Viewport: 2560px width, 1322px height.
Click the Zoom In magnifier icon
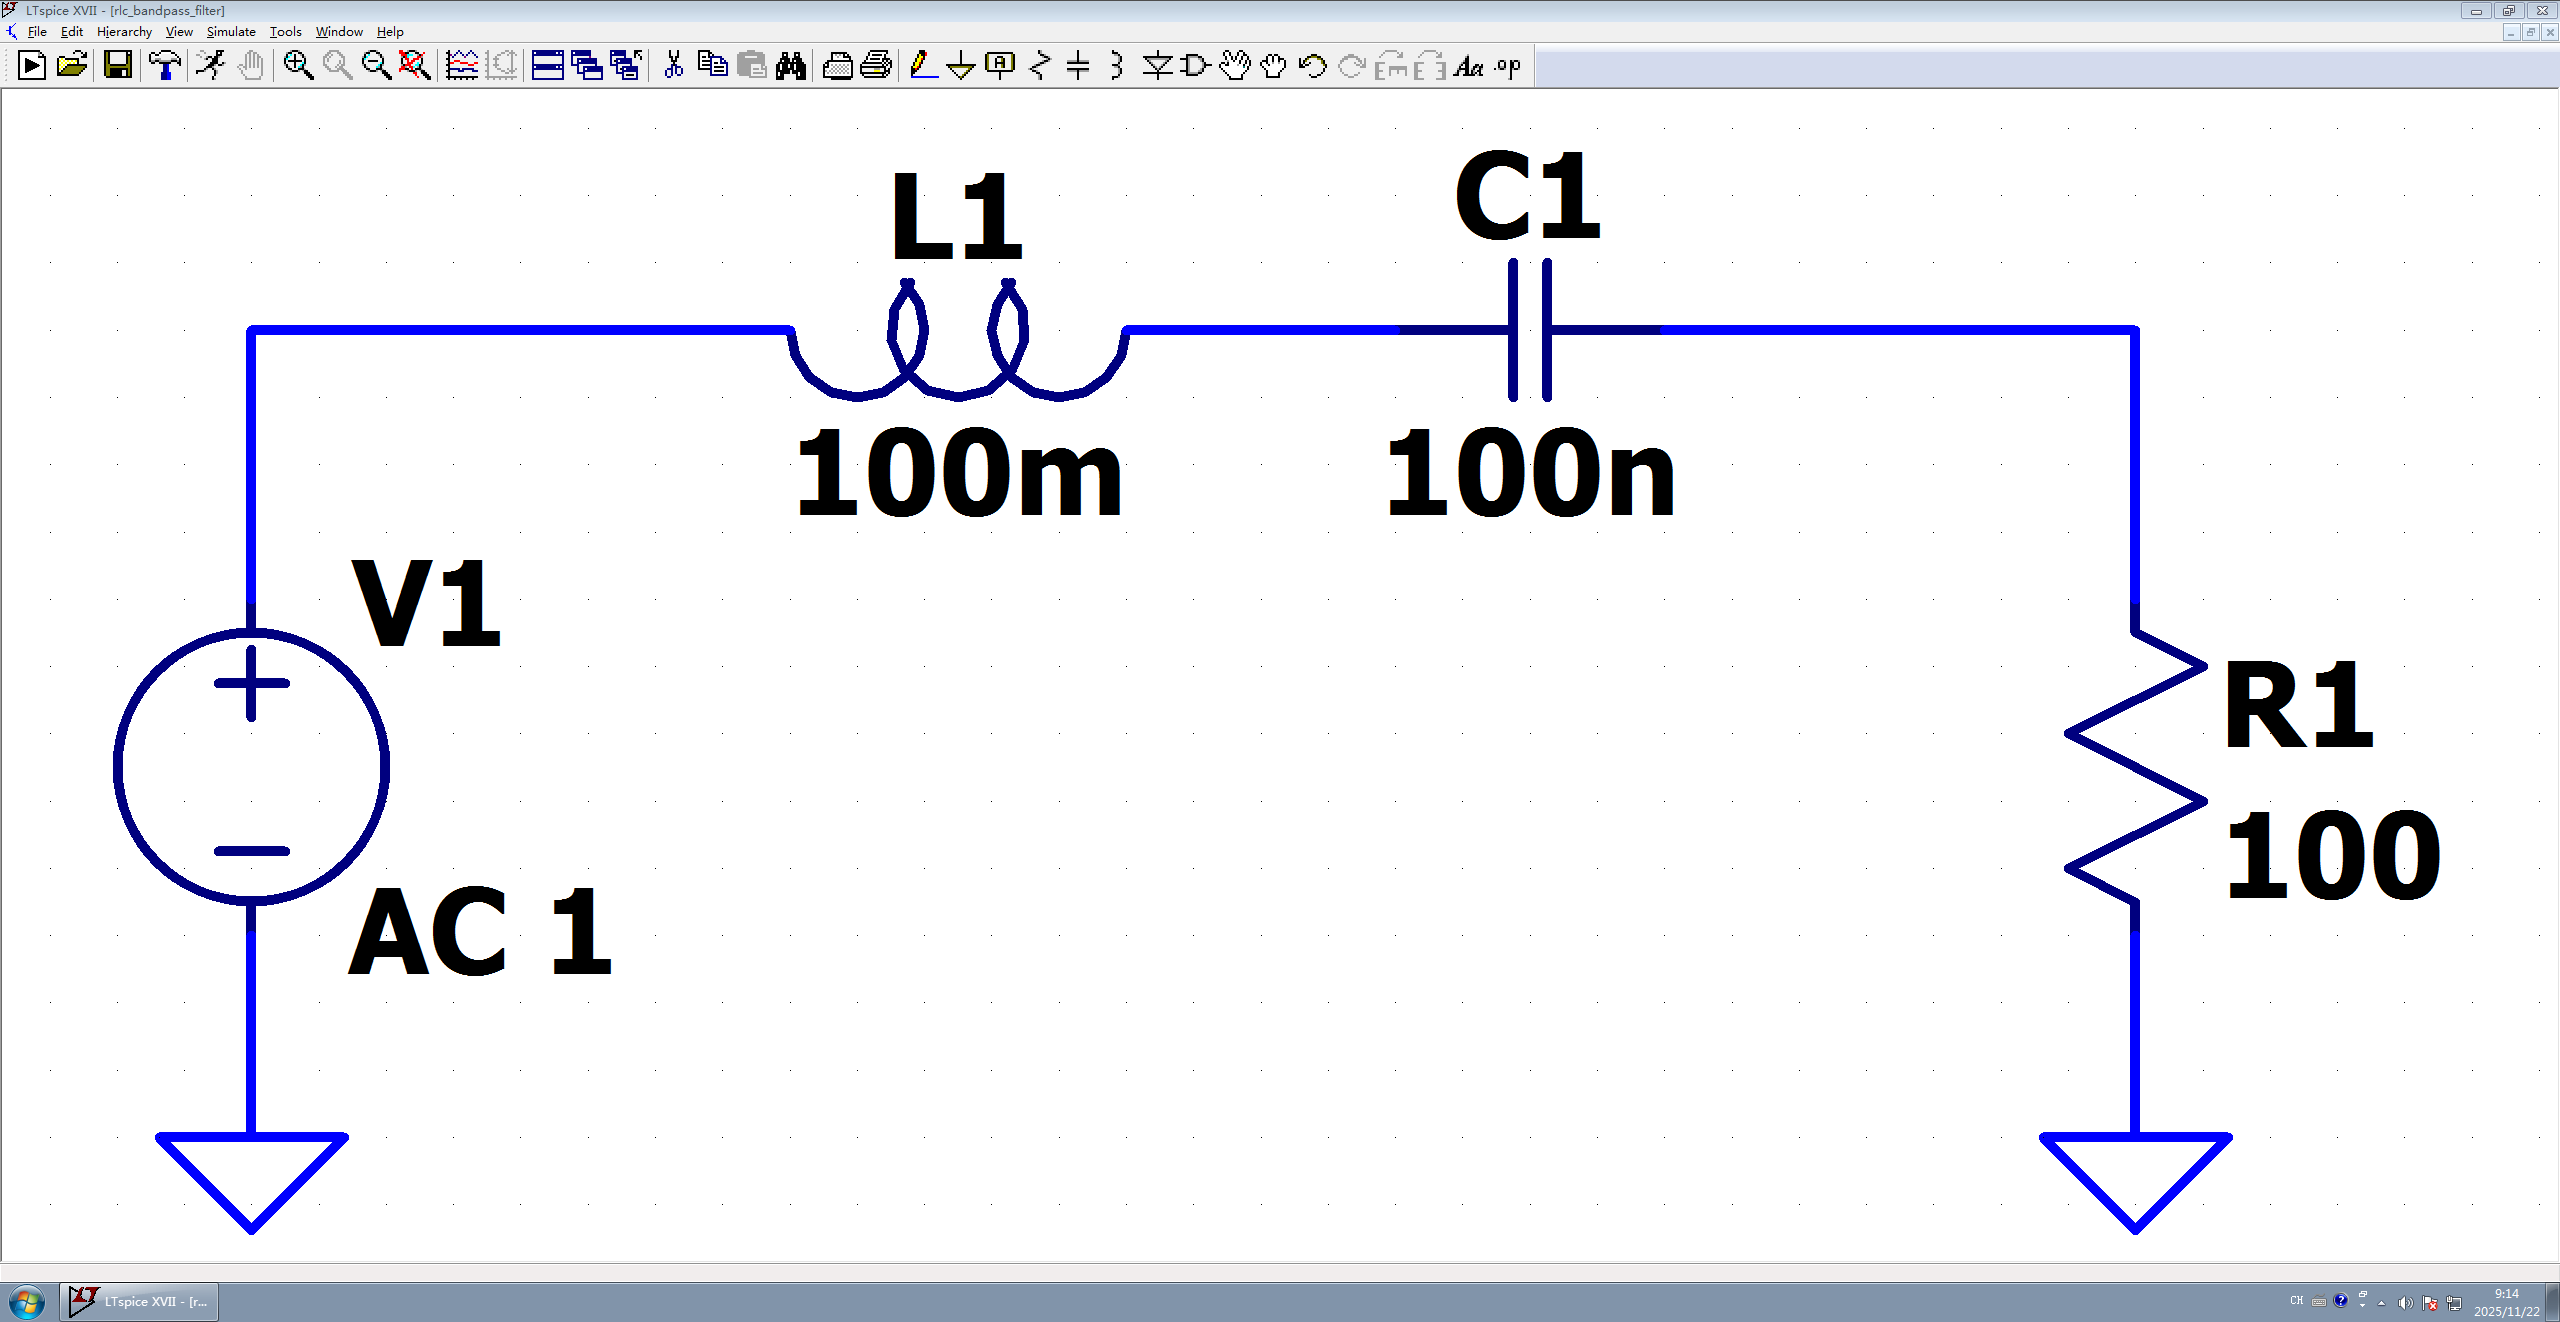[x=298, y=66]
